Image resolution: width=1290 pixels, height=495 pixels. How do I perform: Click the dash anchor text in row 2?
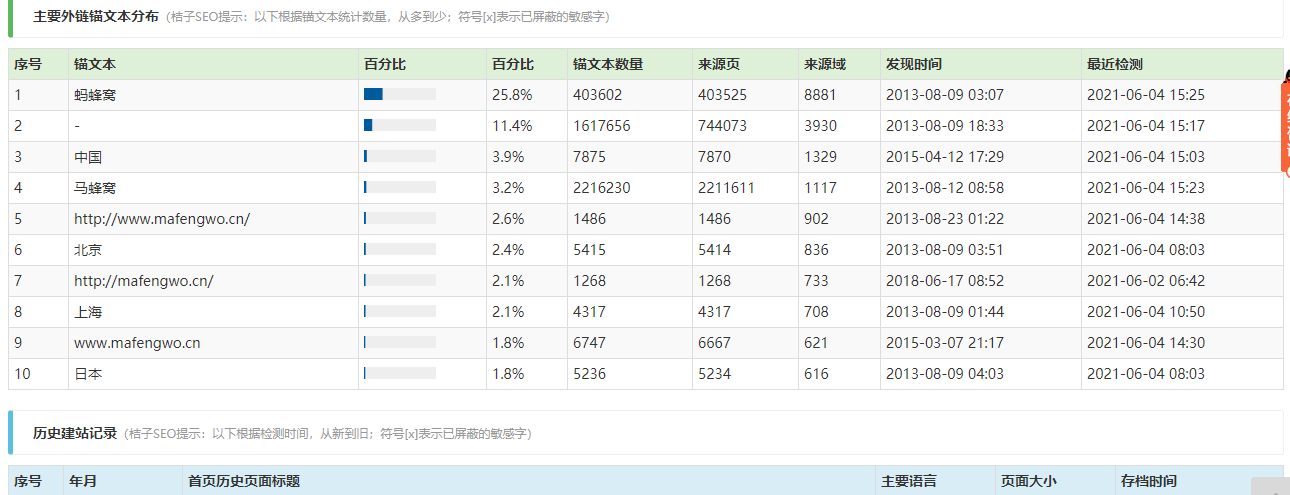pyautogui.click(x=77, y=126)
